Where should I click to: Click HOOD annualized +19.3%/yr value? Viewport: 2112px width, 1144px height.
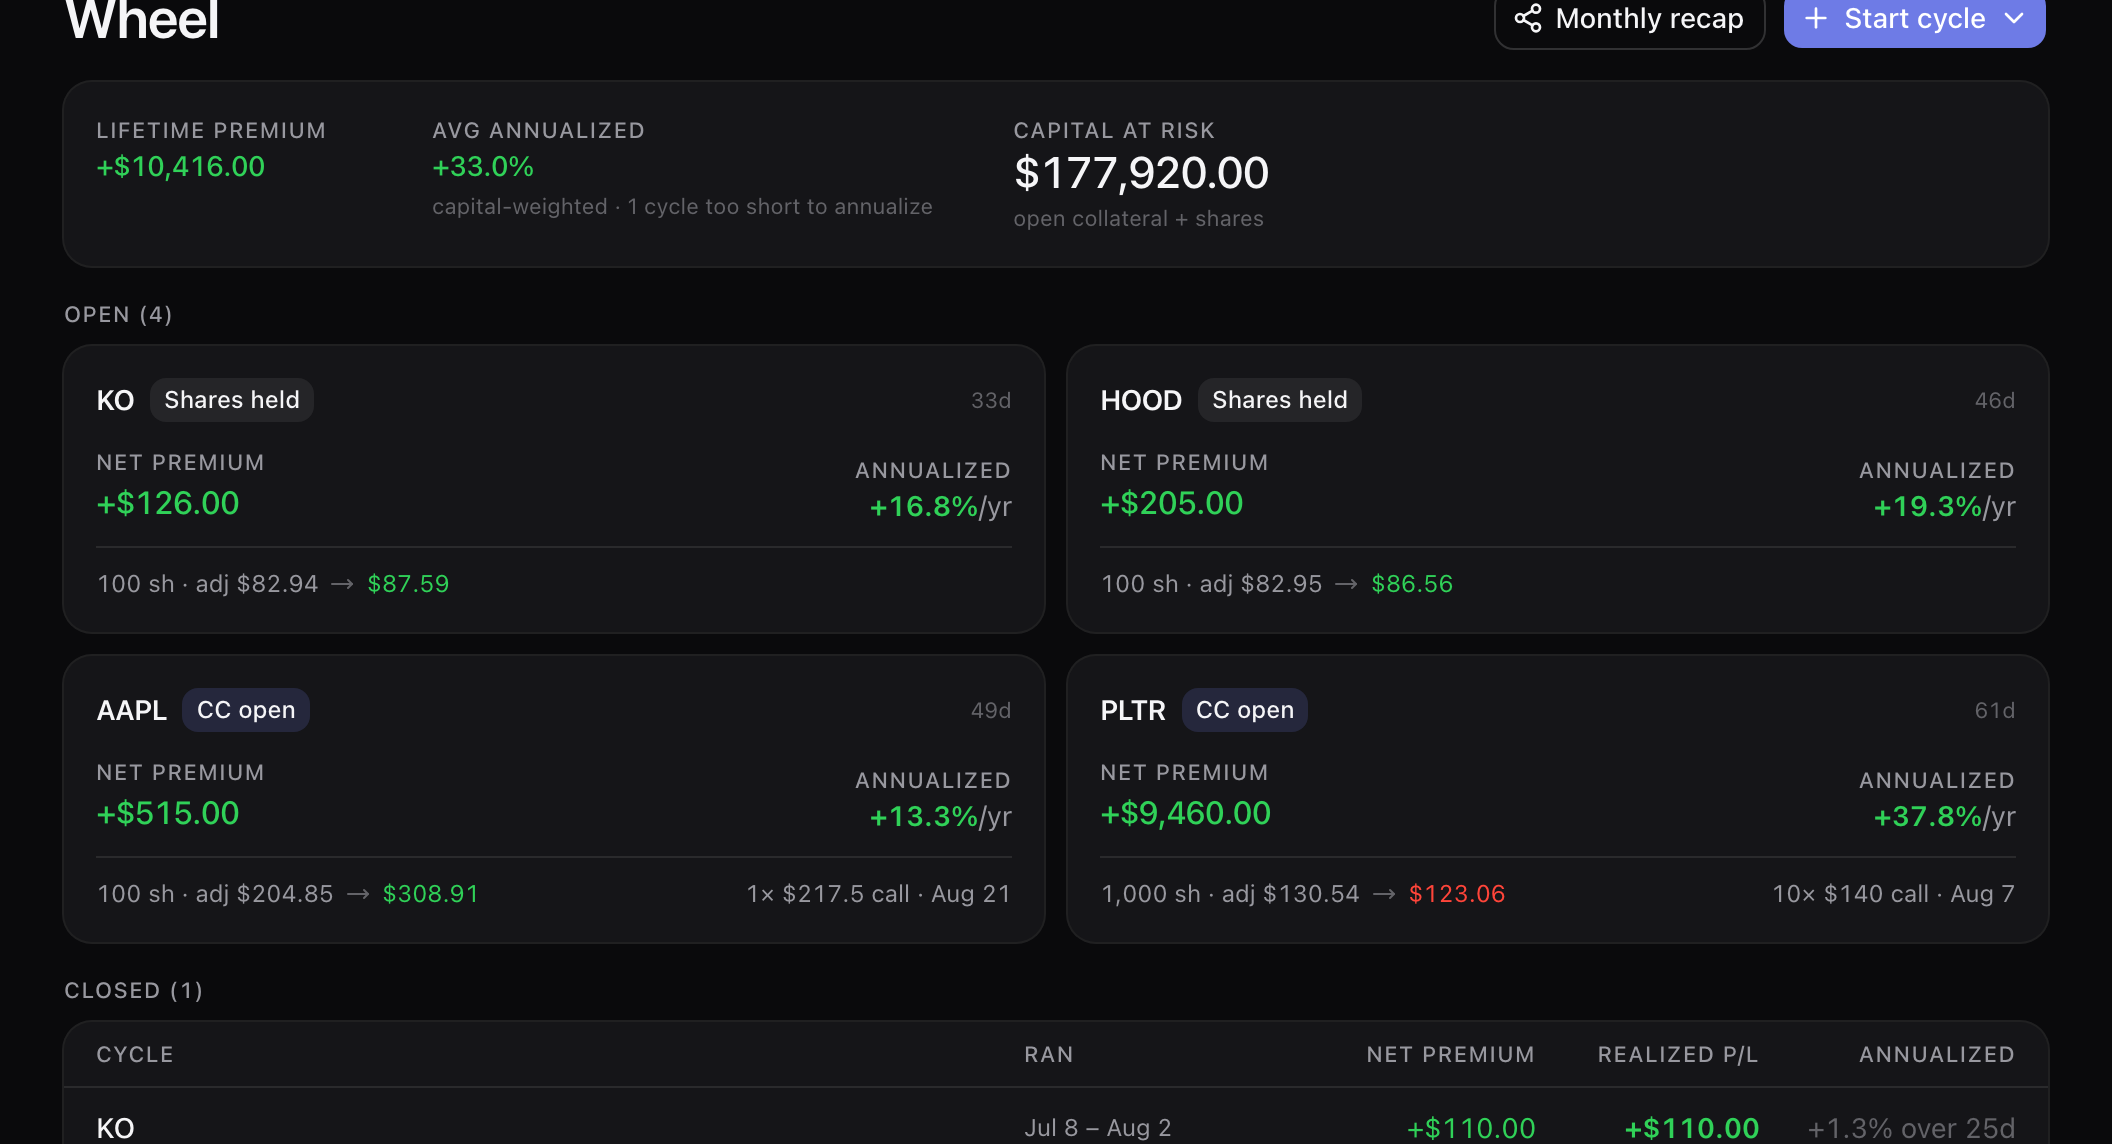pyautogui.click(x=1944, y=507)
